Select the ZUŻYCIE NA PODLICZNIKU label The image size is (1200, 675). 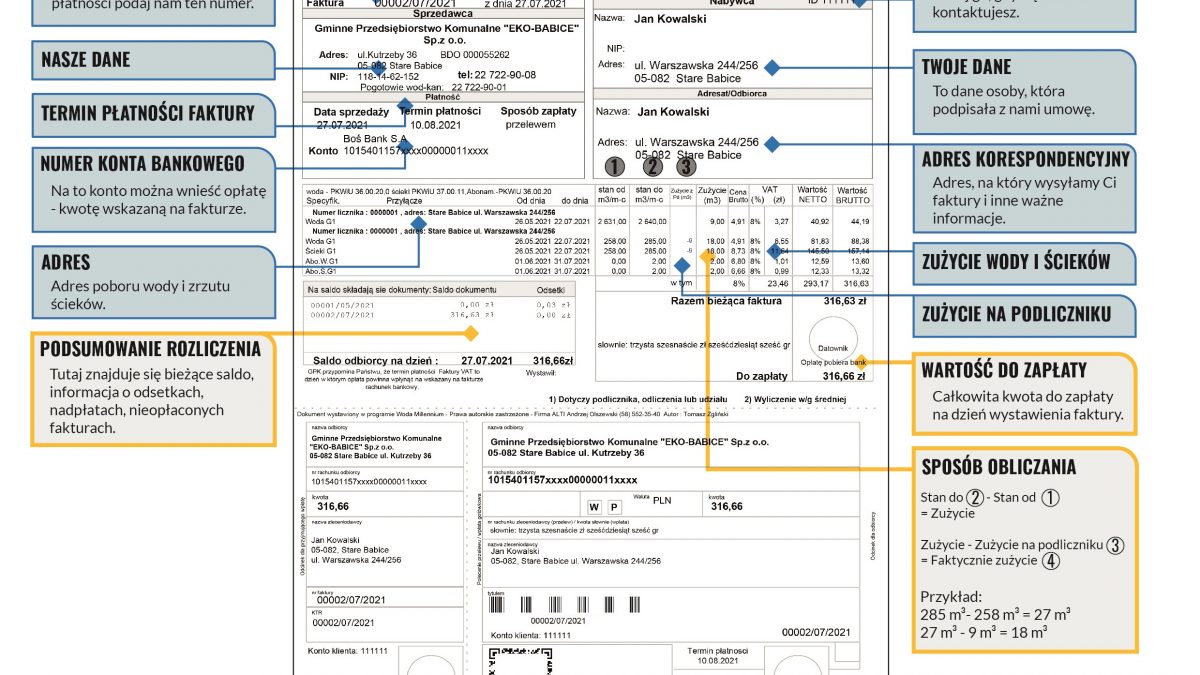click(1016, 313)
